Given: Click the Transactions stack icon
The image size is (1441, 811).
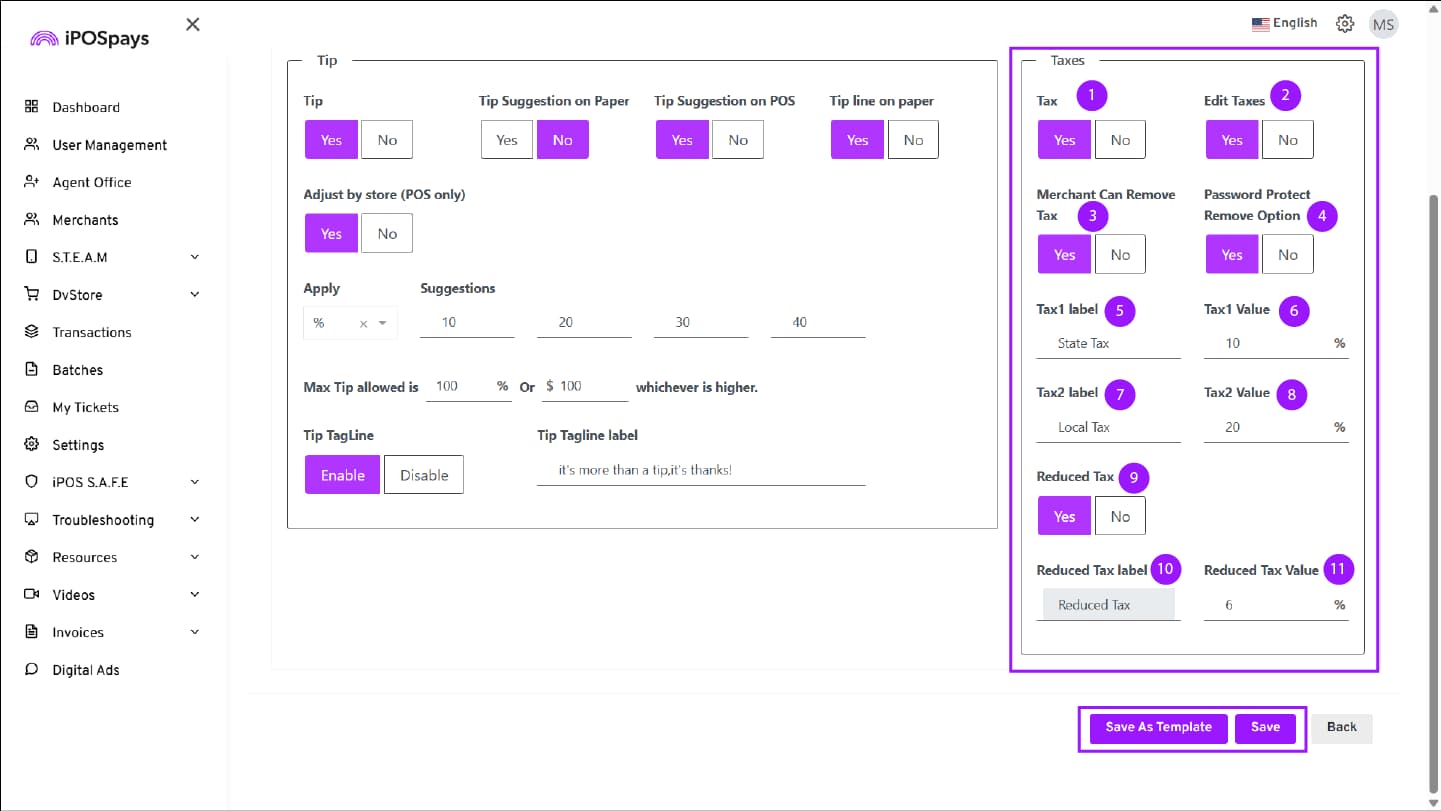Looking at the screenshot, I should 32,332.
